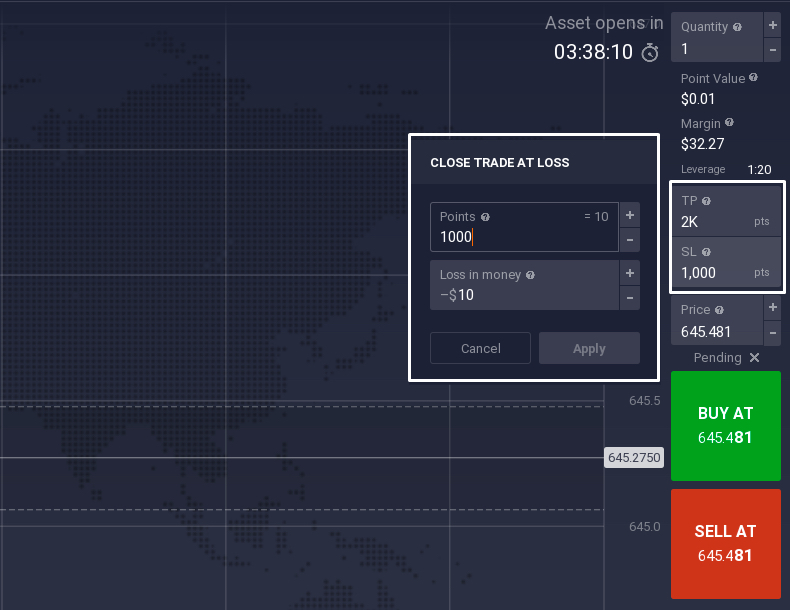This screenshot has height=610, width=790.
Task: Increase Quantity with the plus button
Action: [772, 24]
